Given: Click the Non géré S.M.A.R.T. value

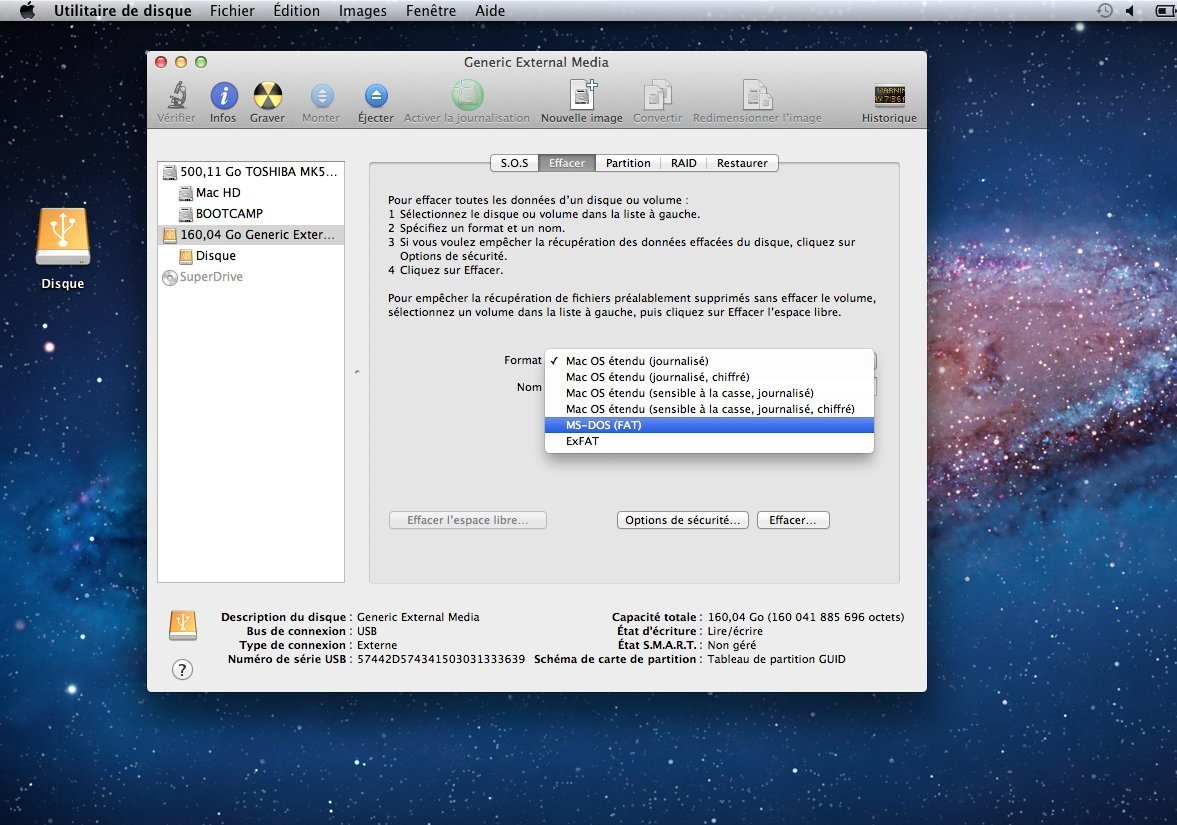Looking at the screenshot, I should point(732,645).
